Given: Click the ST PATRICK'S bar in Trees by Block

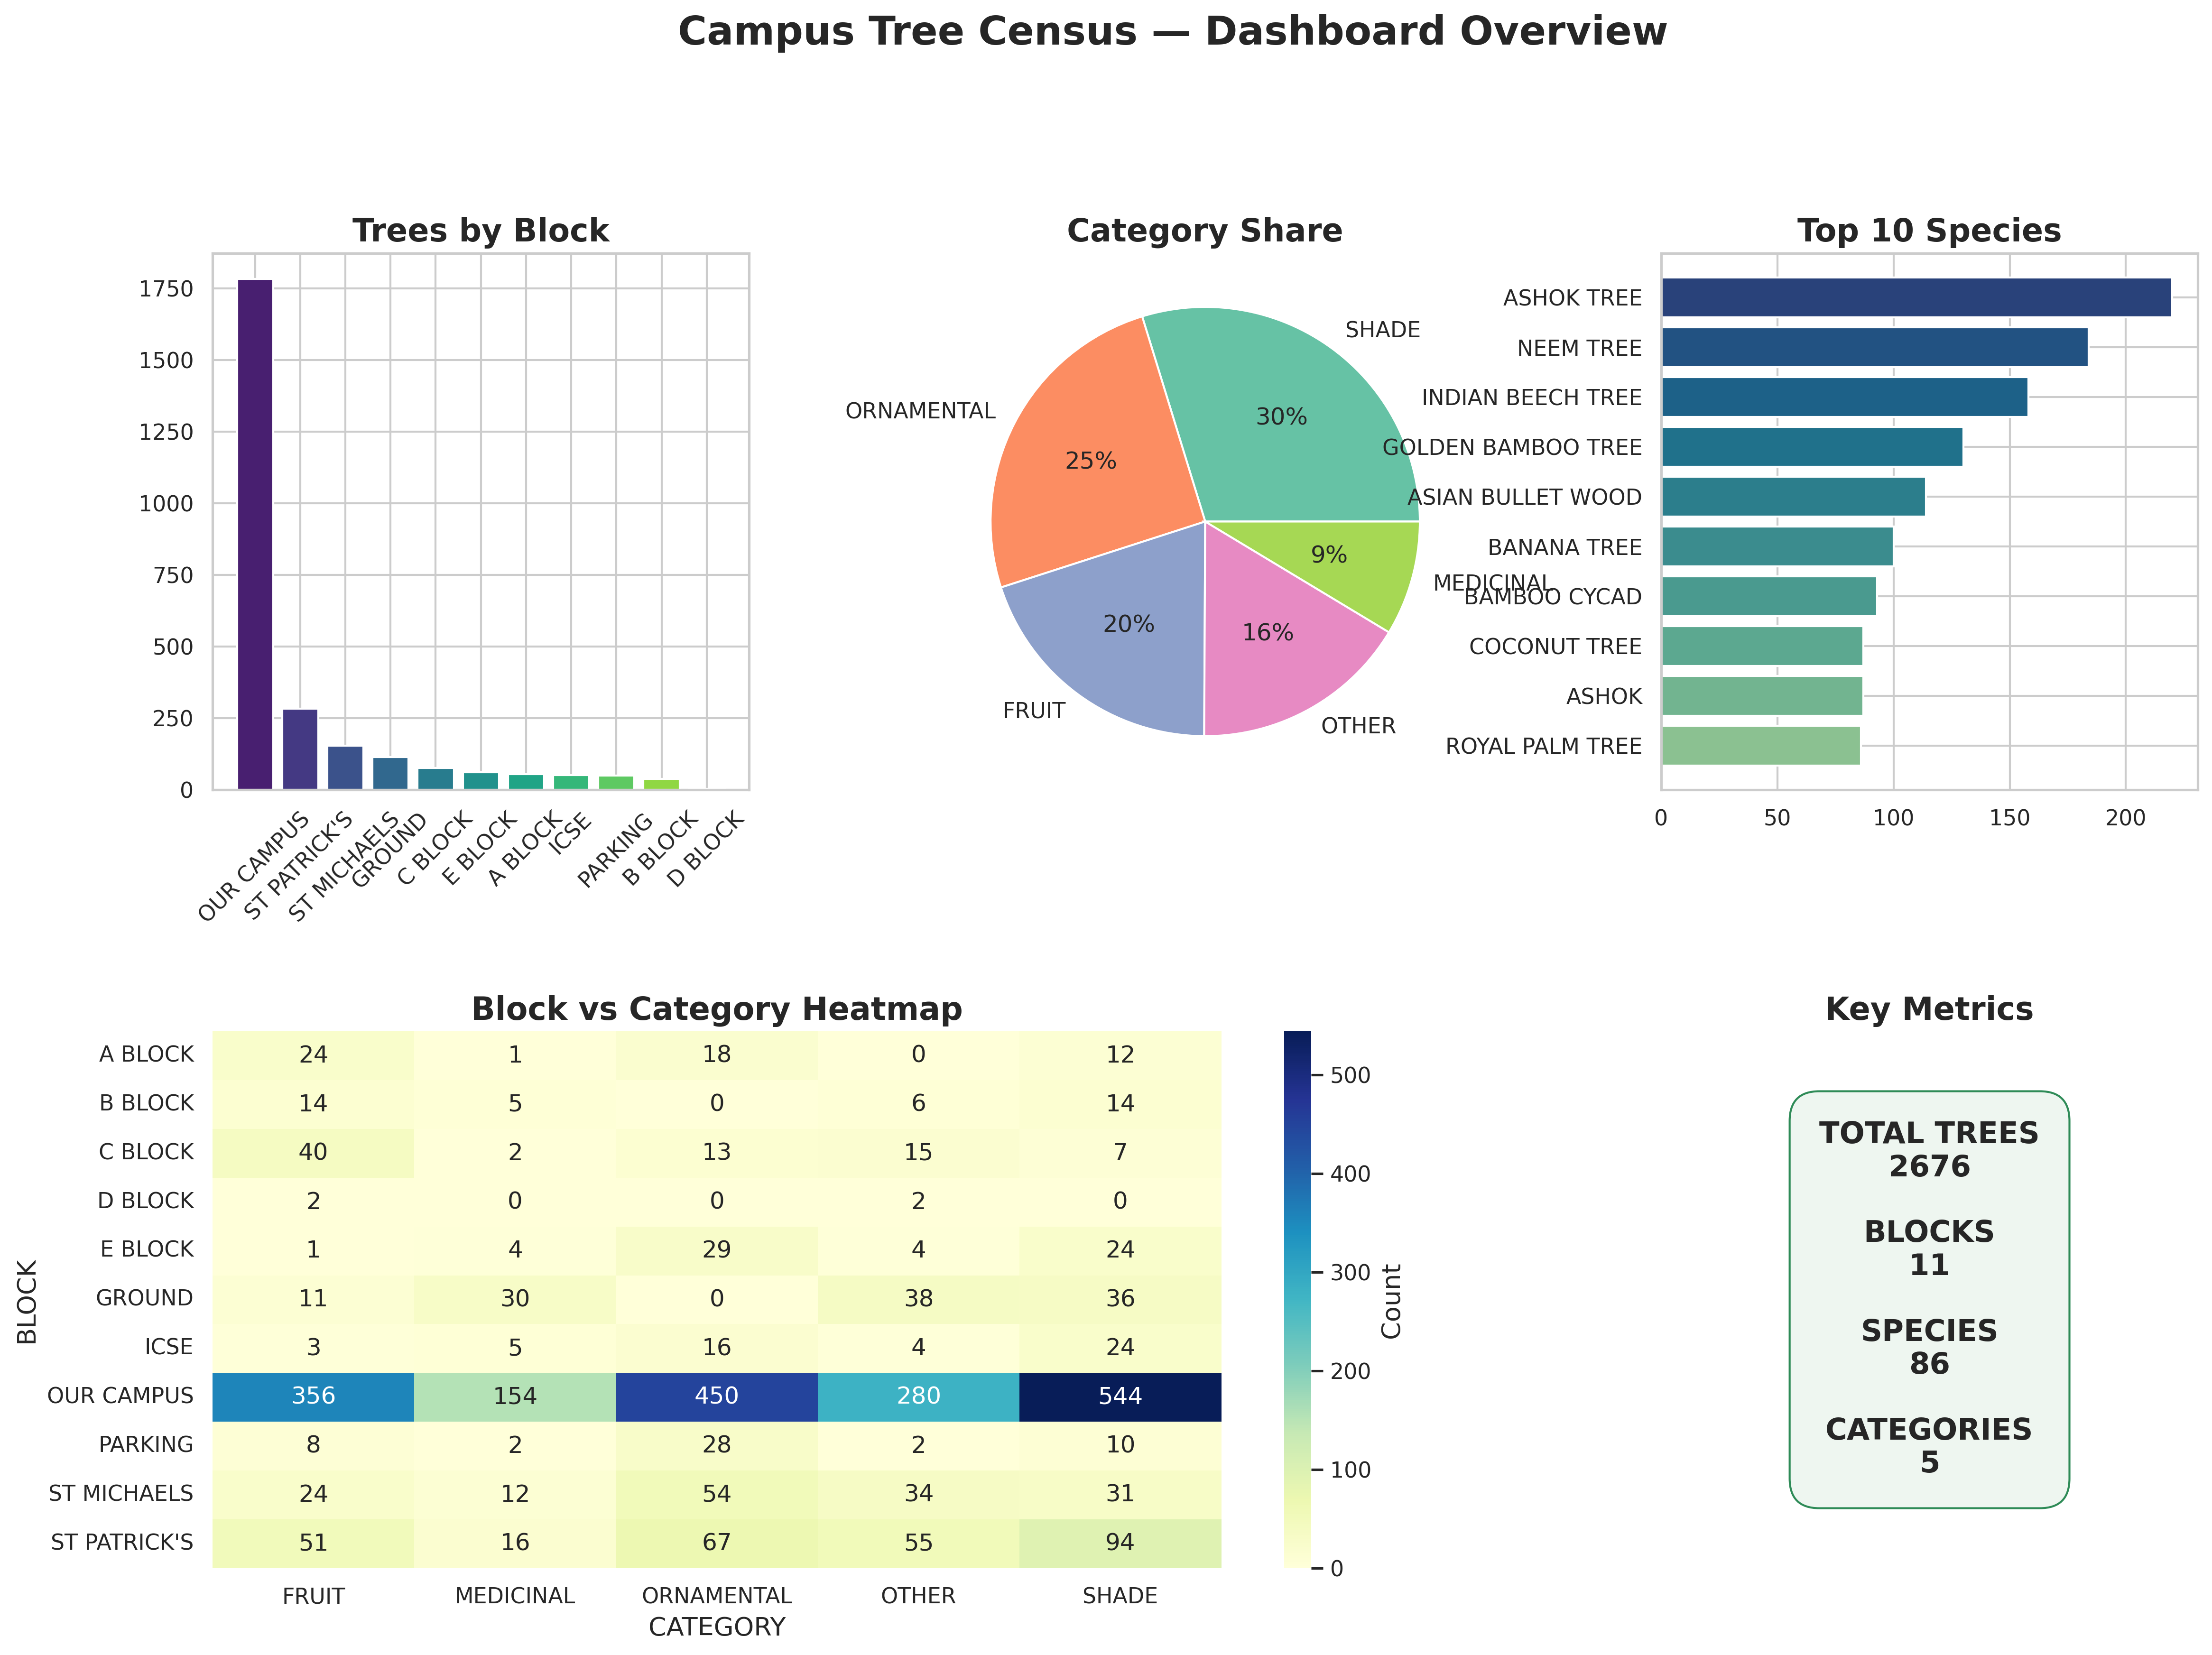Looking at the screenshot, I should (x=300, y=749).
